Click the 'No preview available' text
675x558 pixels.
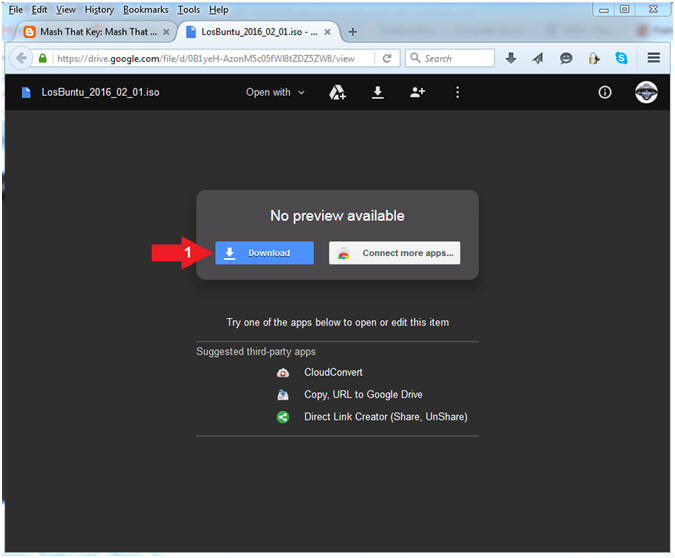coord(338,216)
